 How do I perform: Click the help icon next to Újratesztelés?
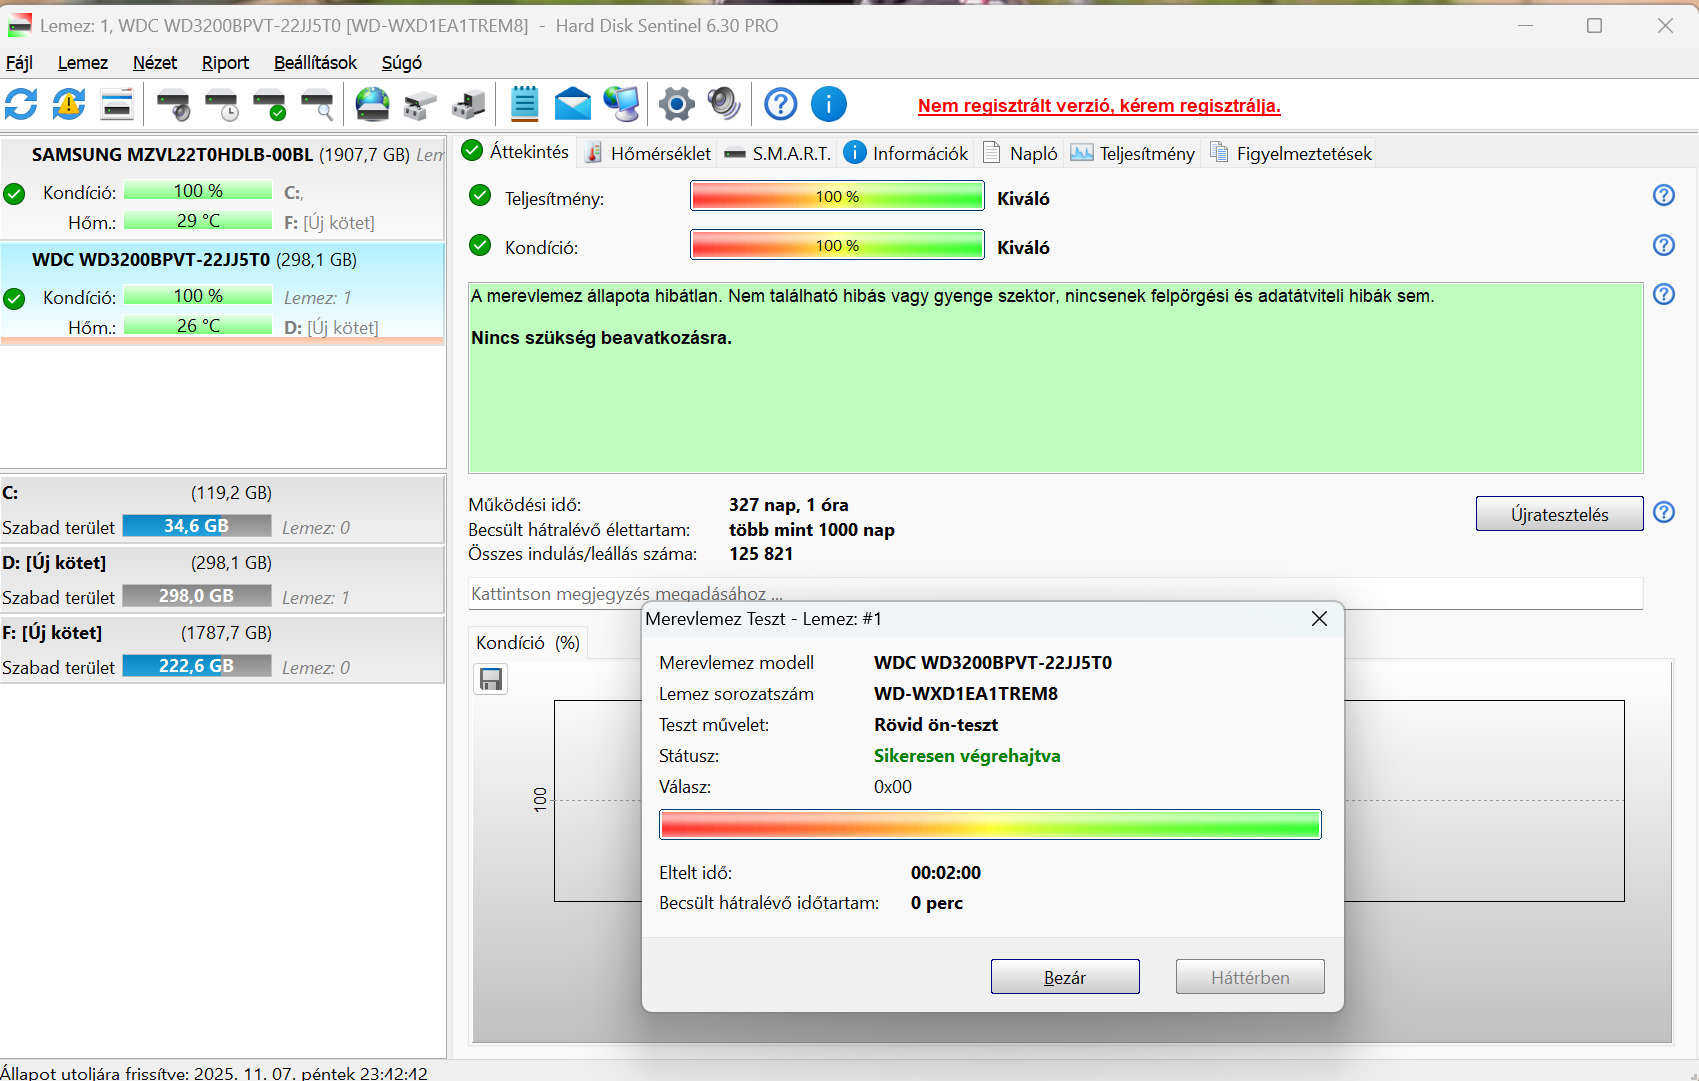pyautogui.click(x=1664, y=512)
